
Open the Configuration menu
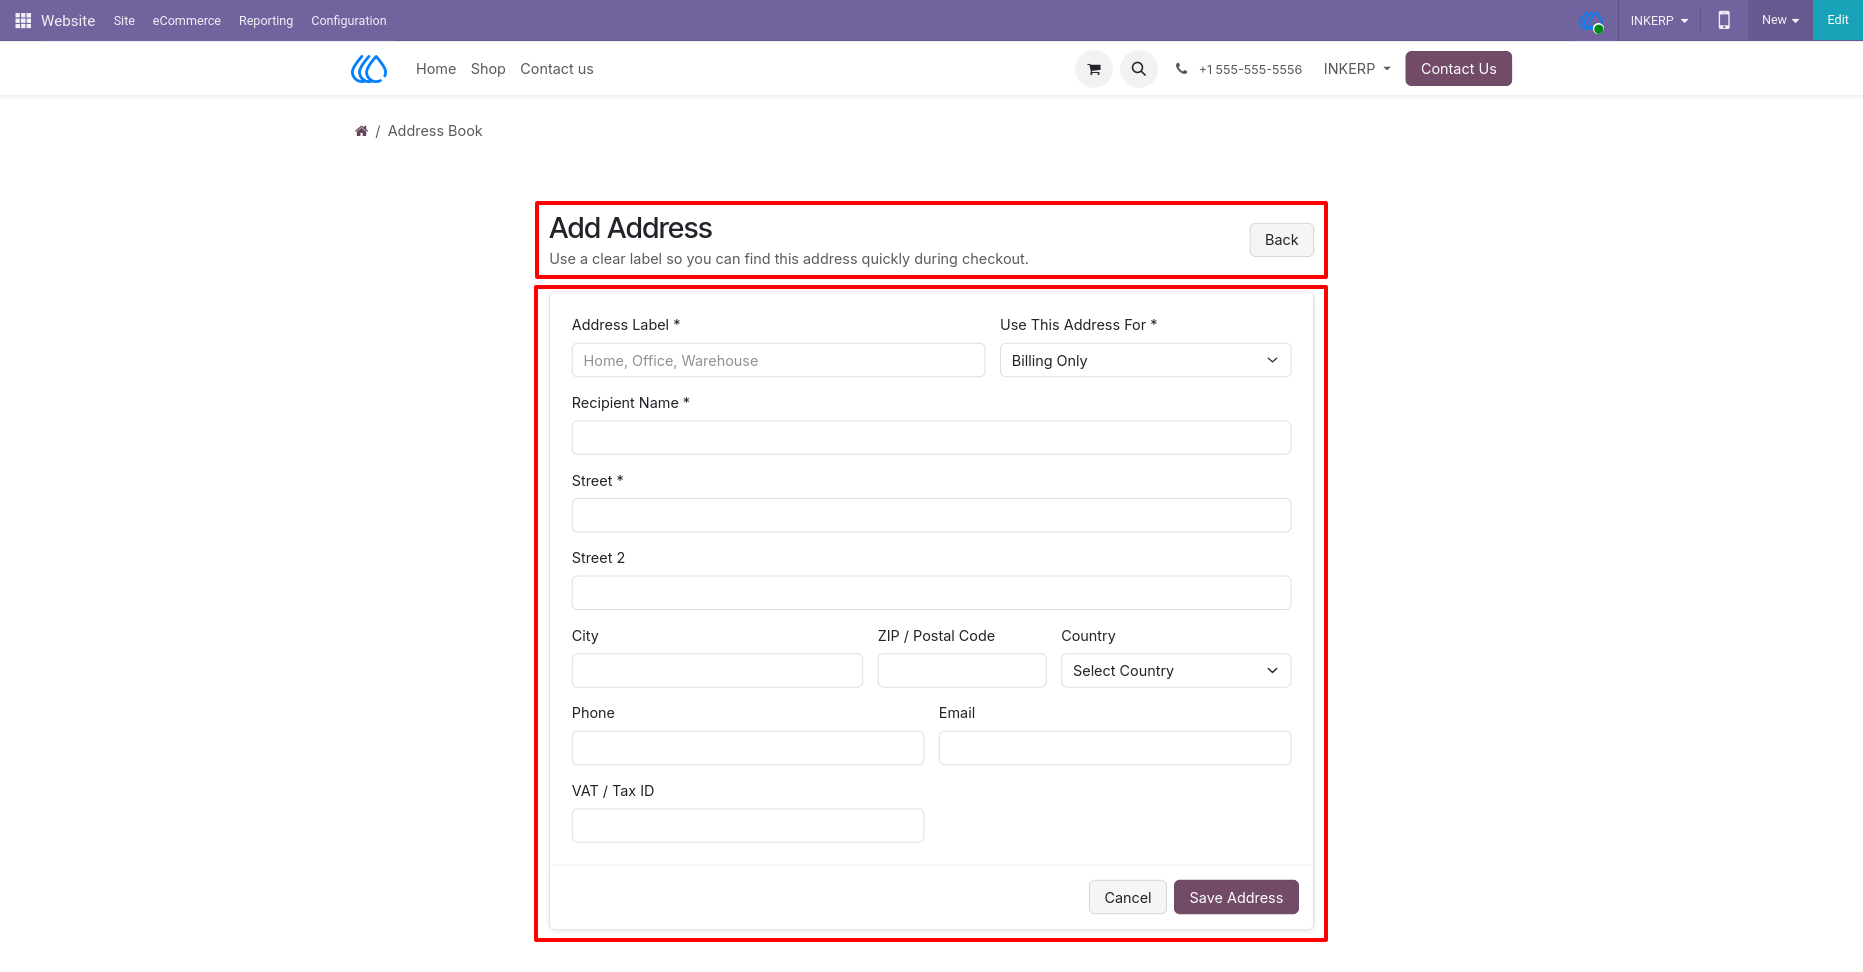pyautogui.click(x=349, y=20)
